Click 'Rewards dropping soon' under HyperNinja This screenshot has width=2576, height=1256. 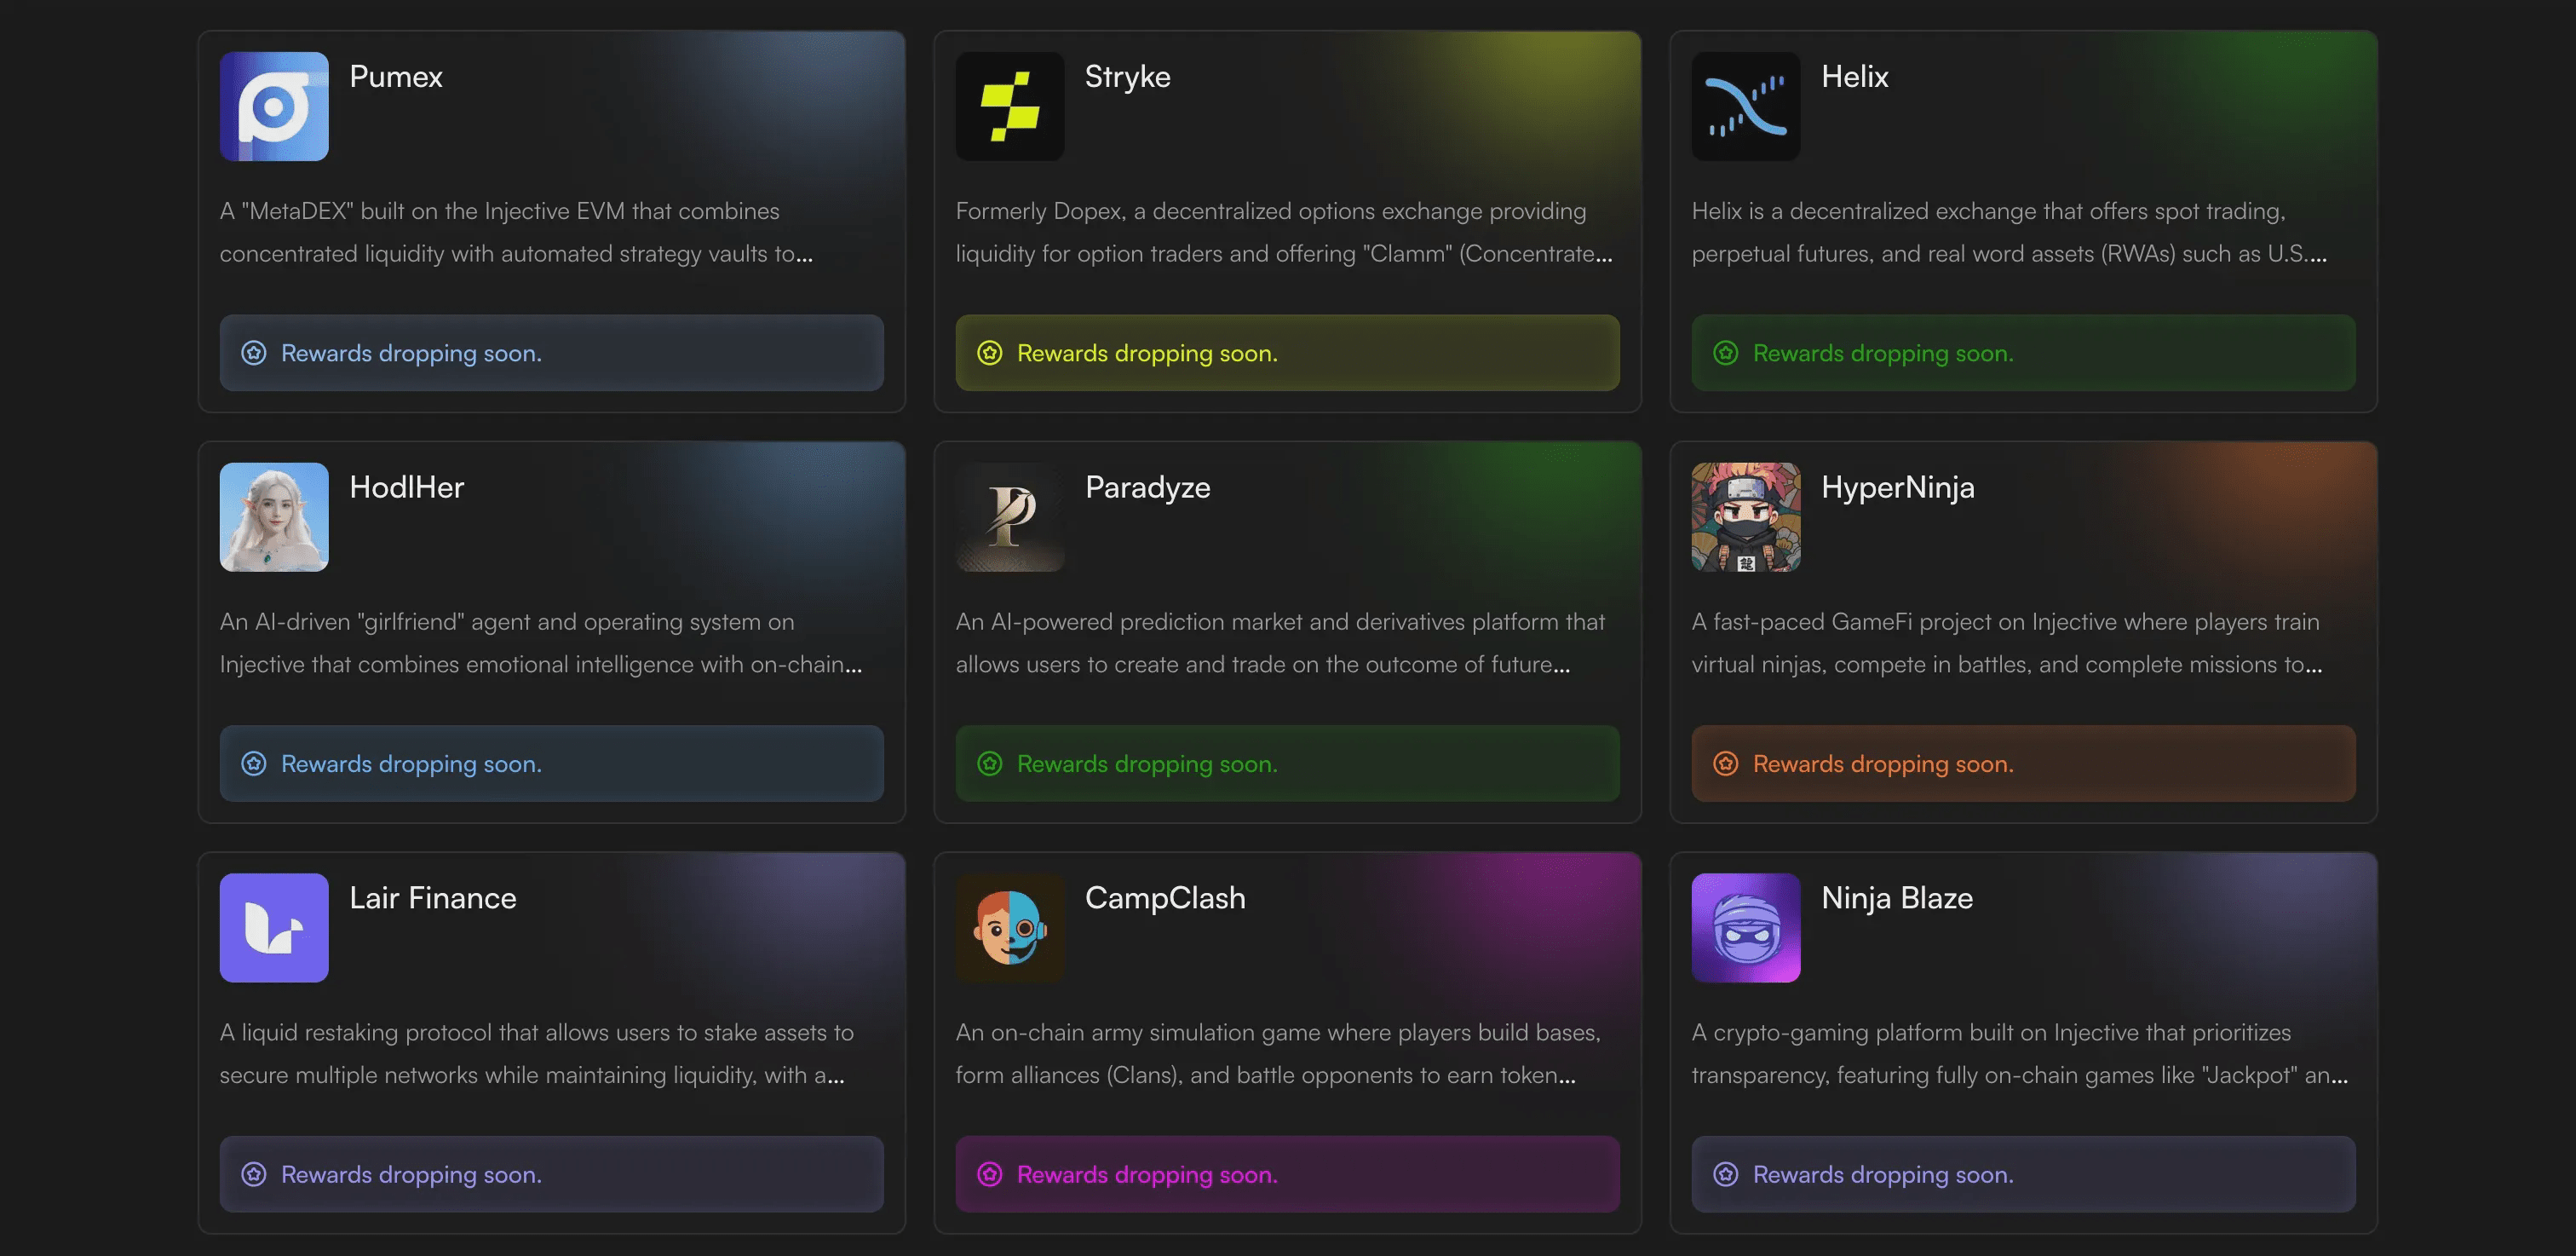1883,763
